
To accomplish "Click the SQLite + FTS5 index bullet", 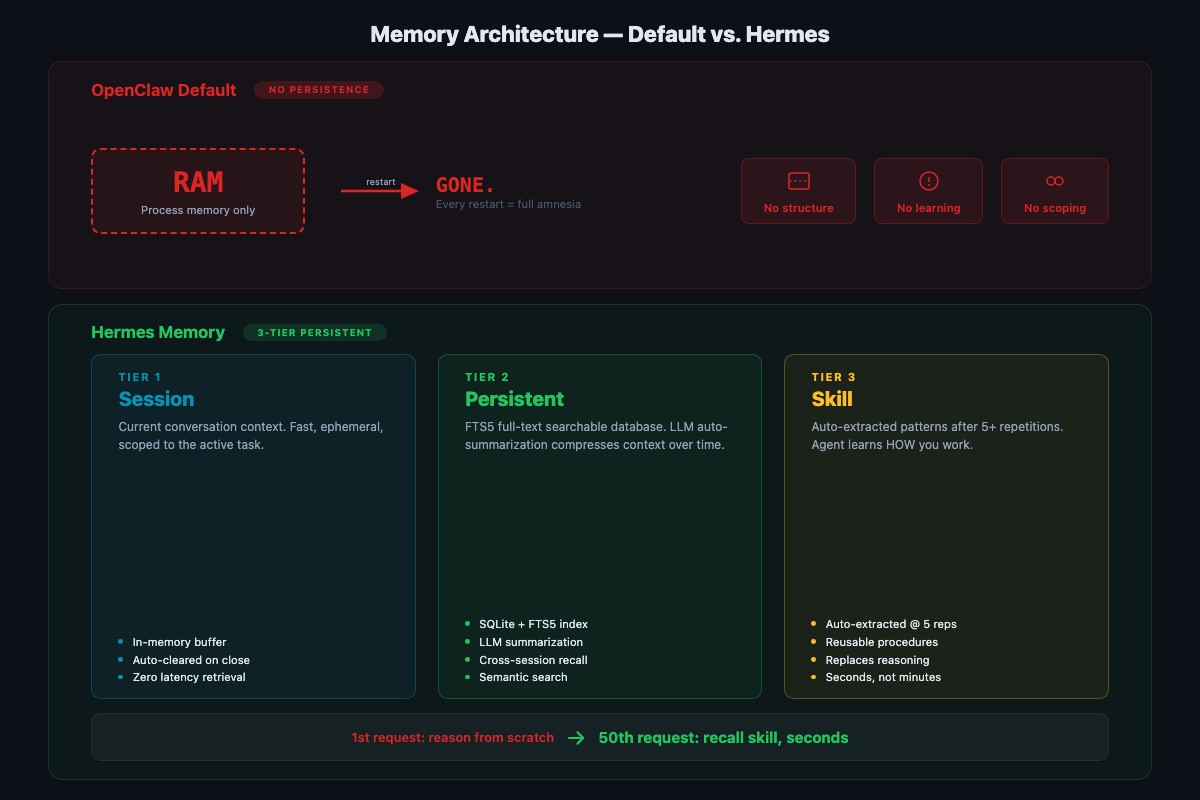I will (526, 624).
